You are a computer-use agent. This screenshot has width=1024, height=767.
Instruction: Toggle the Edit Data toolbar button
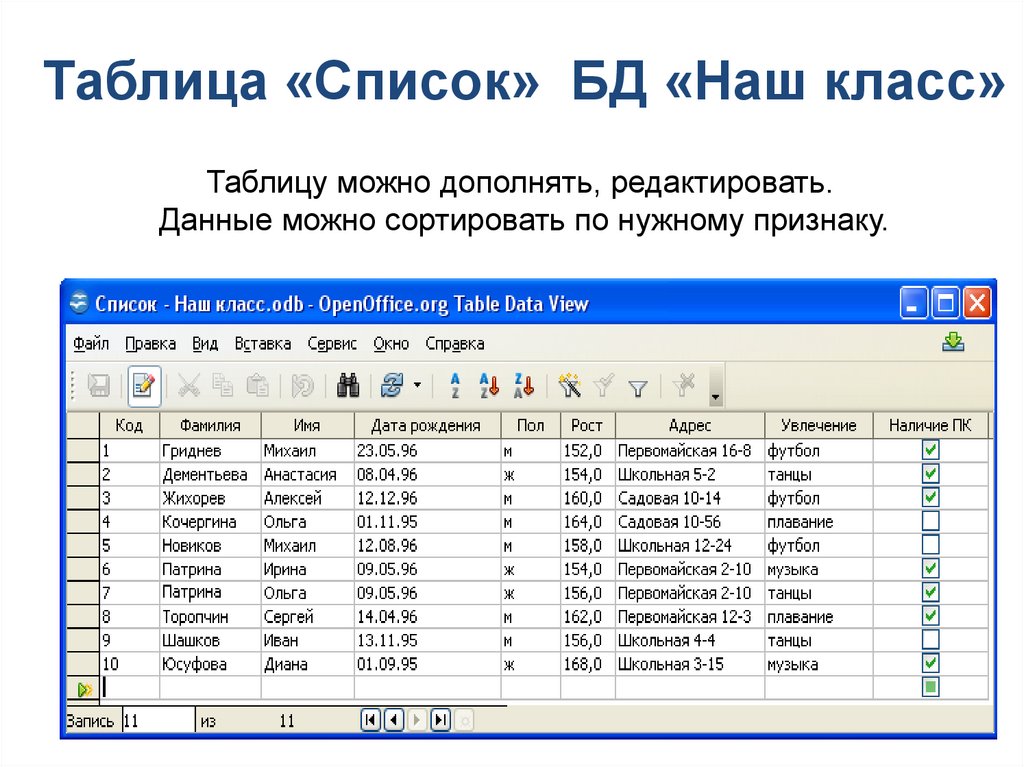tap(144, 385)
